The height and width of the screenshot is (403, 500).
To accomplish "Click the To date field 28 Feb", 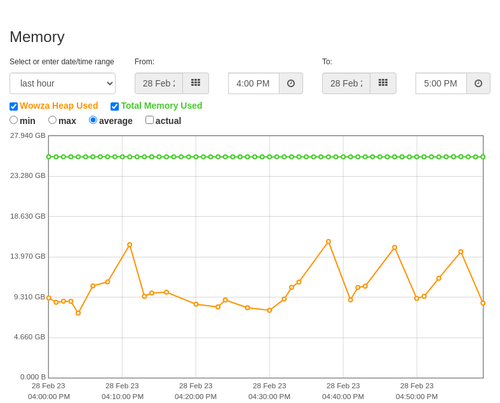I will click(346, 83).
